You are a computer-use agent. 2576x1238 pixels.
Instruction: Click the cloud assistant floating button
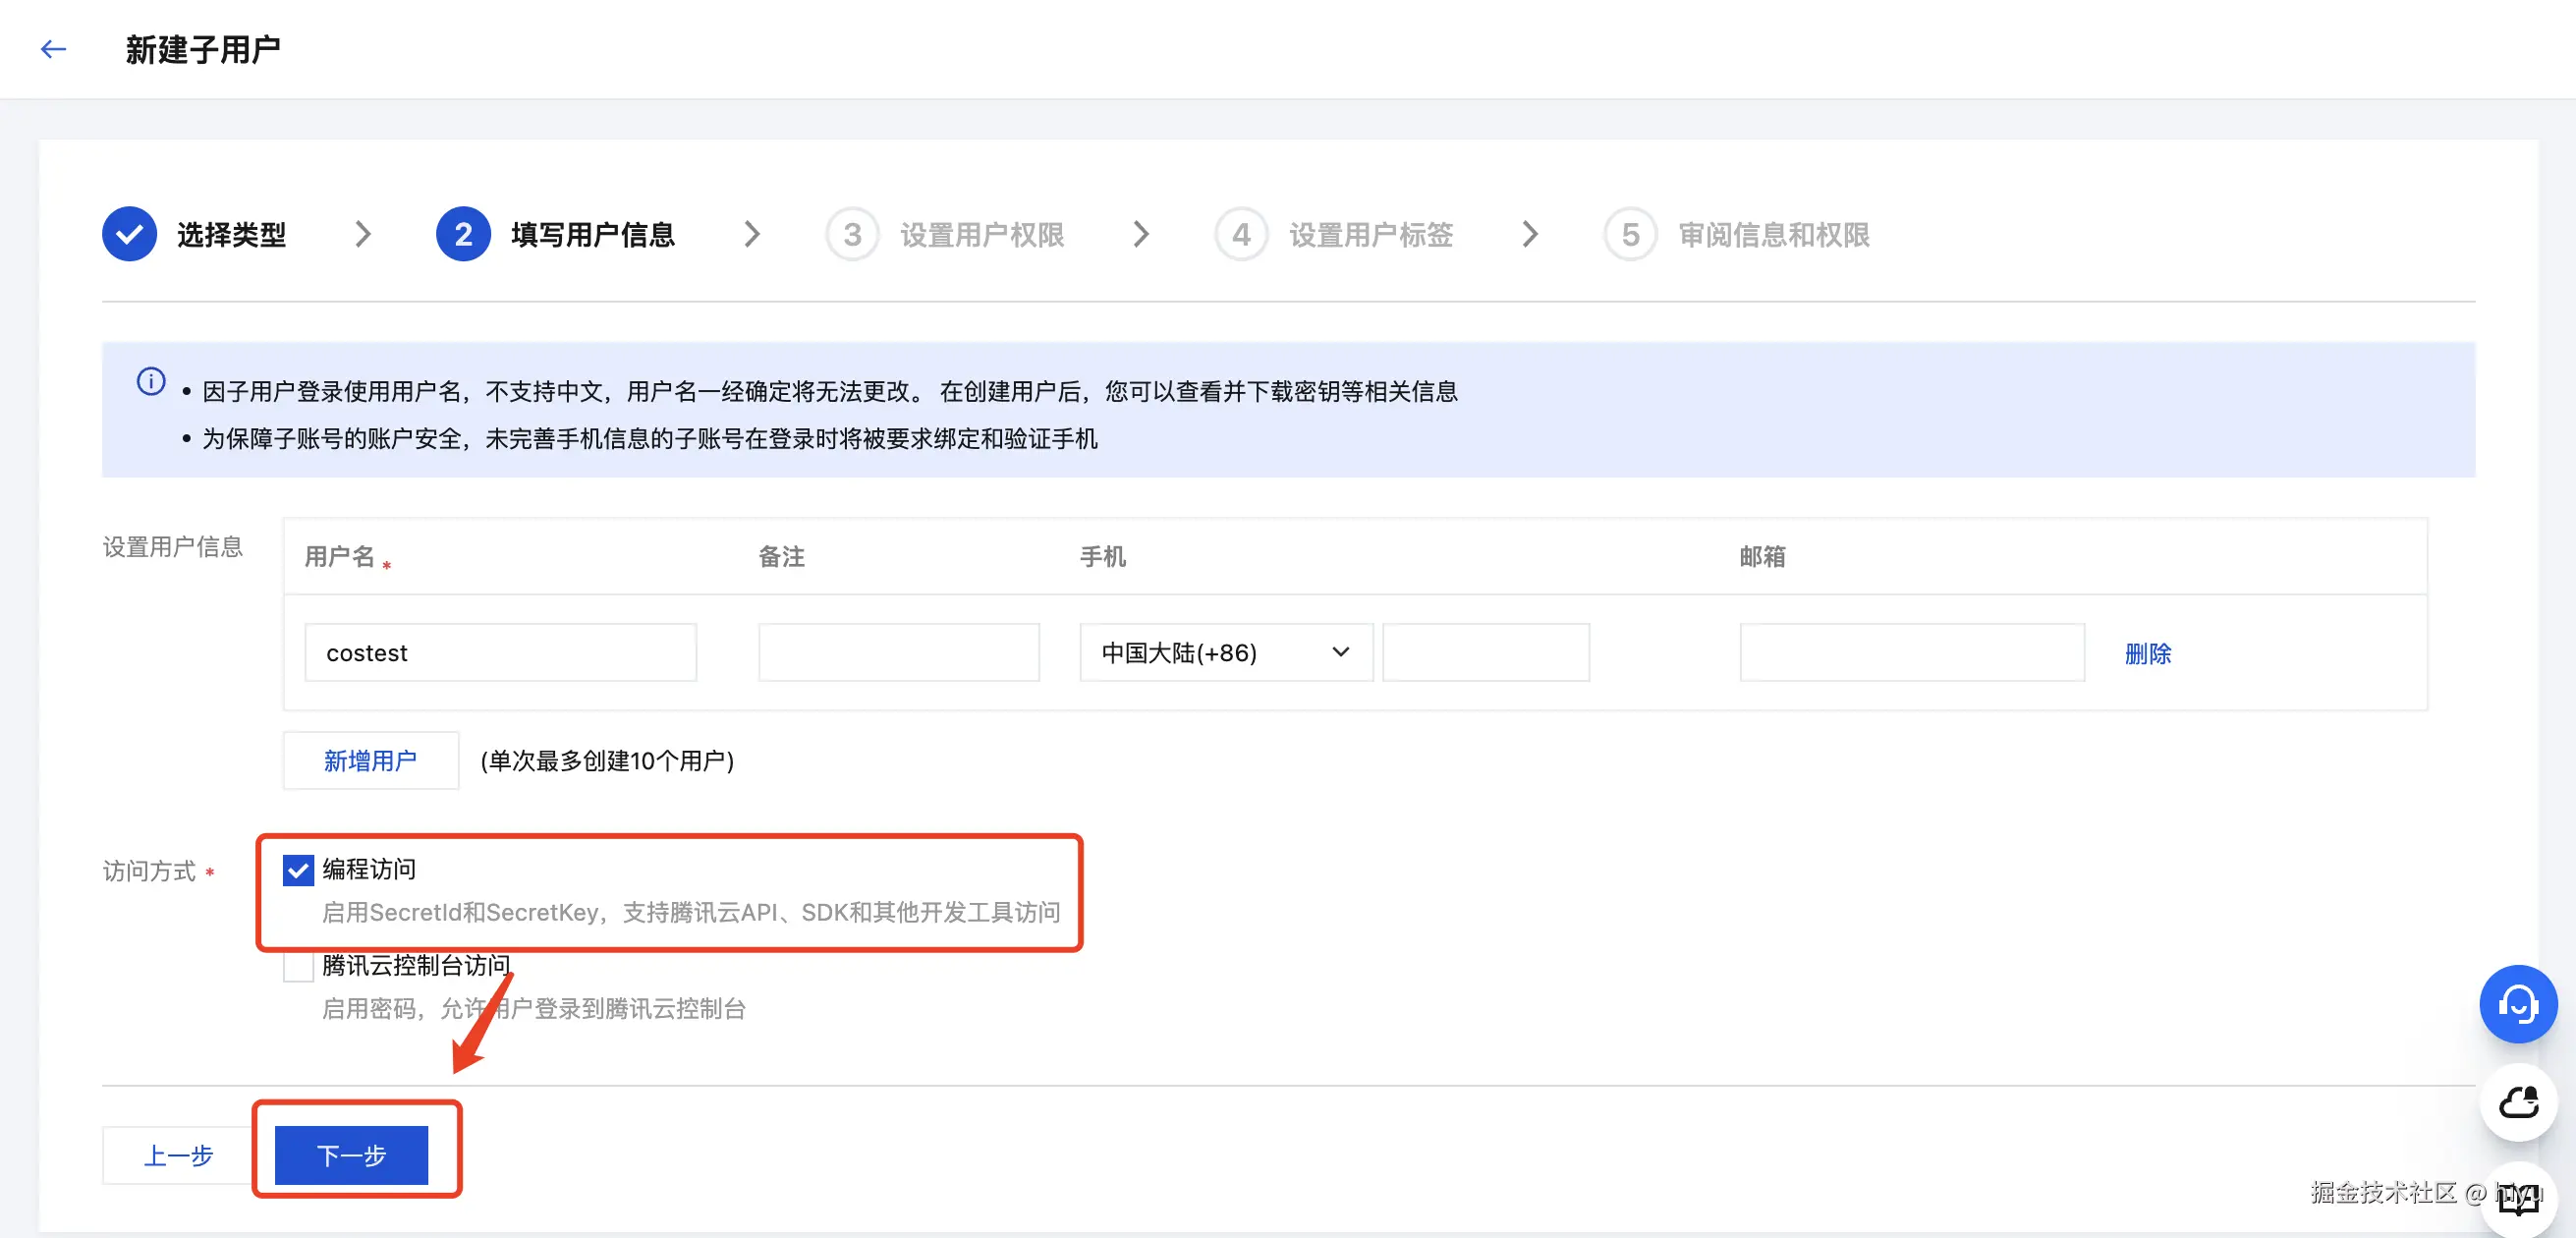[2517, 1102]
